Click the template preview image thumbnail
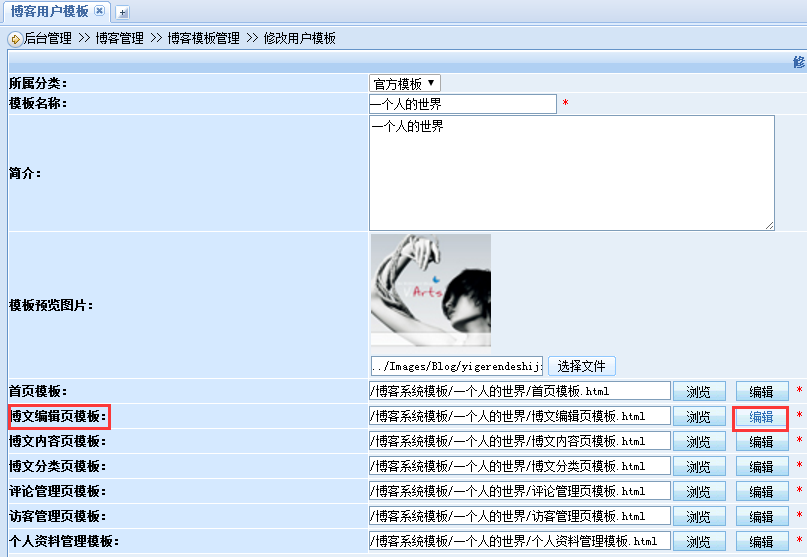807x557 pixels. 430,290
